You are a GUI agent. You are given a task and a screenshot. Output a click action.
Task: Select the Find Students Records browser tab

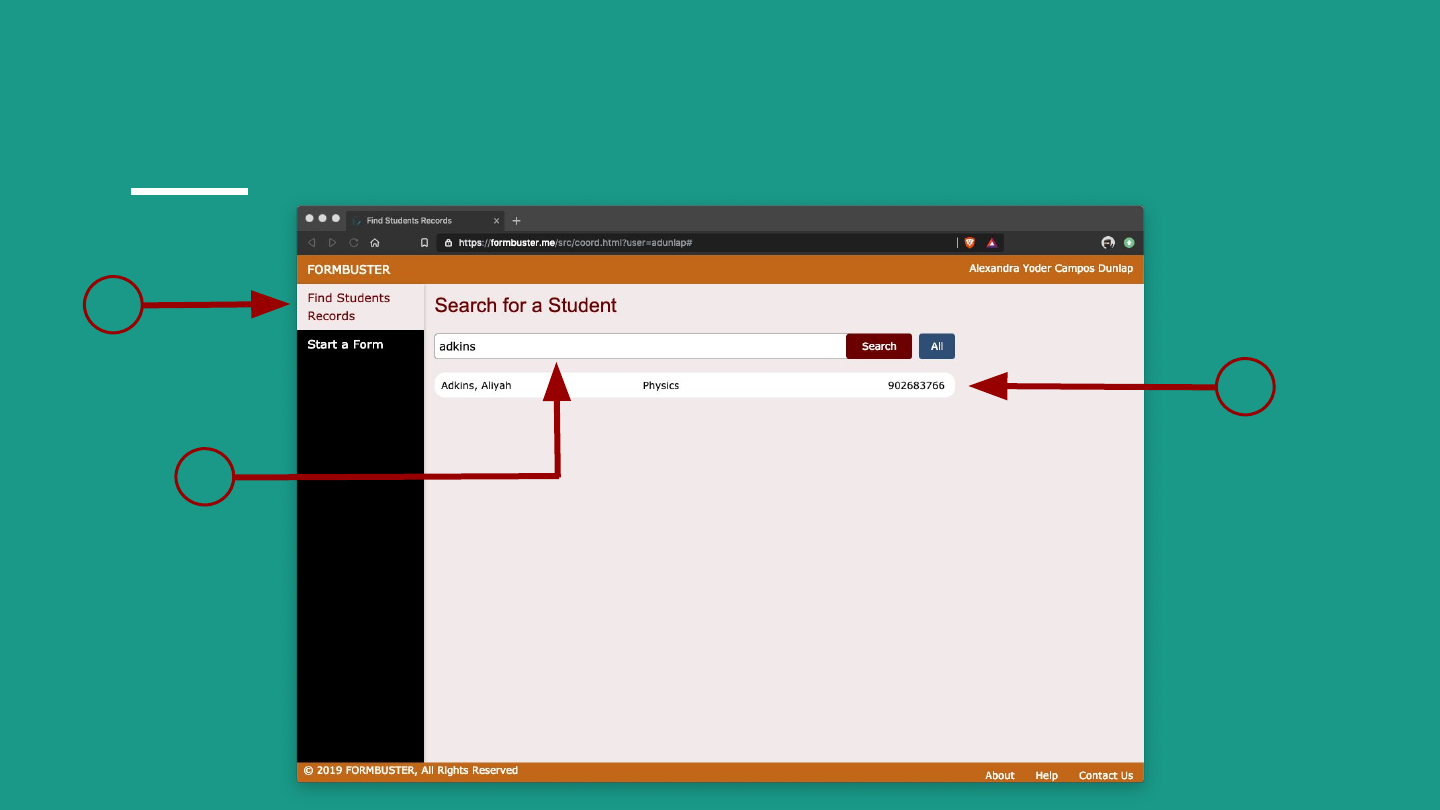(425, 221)
